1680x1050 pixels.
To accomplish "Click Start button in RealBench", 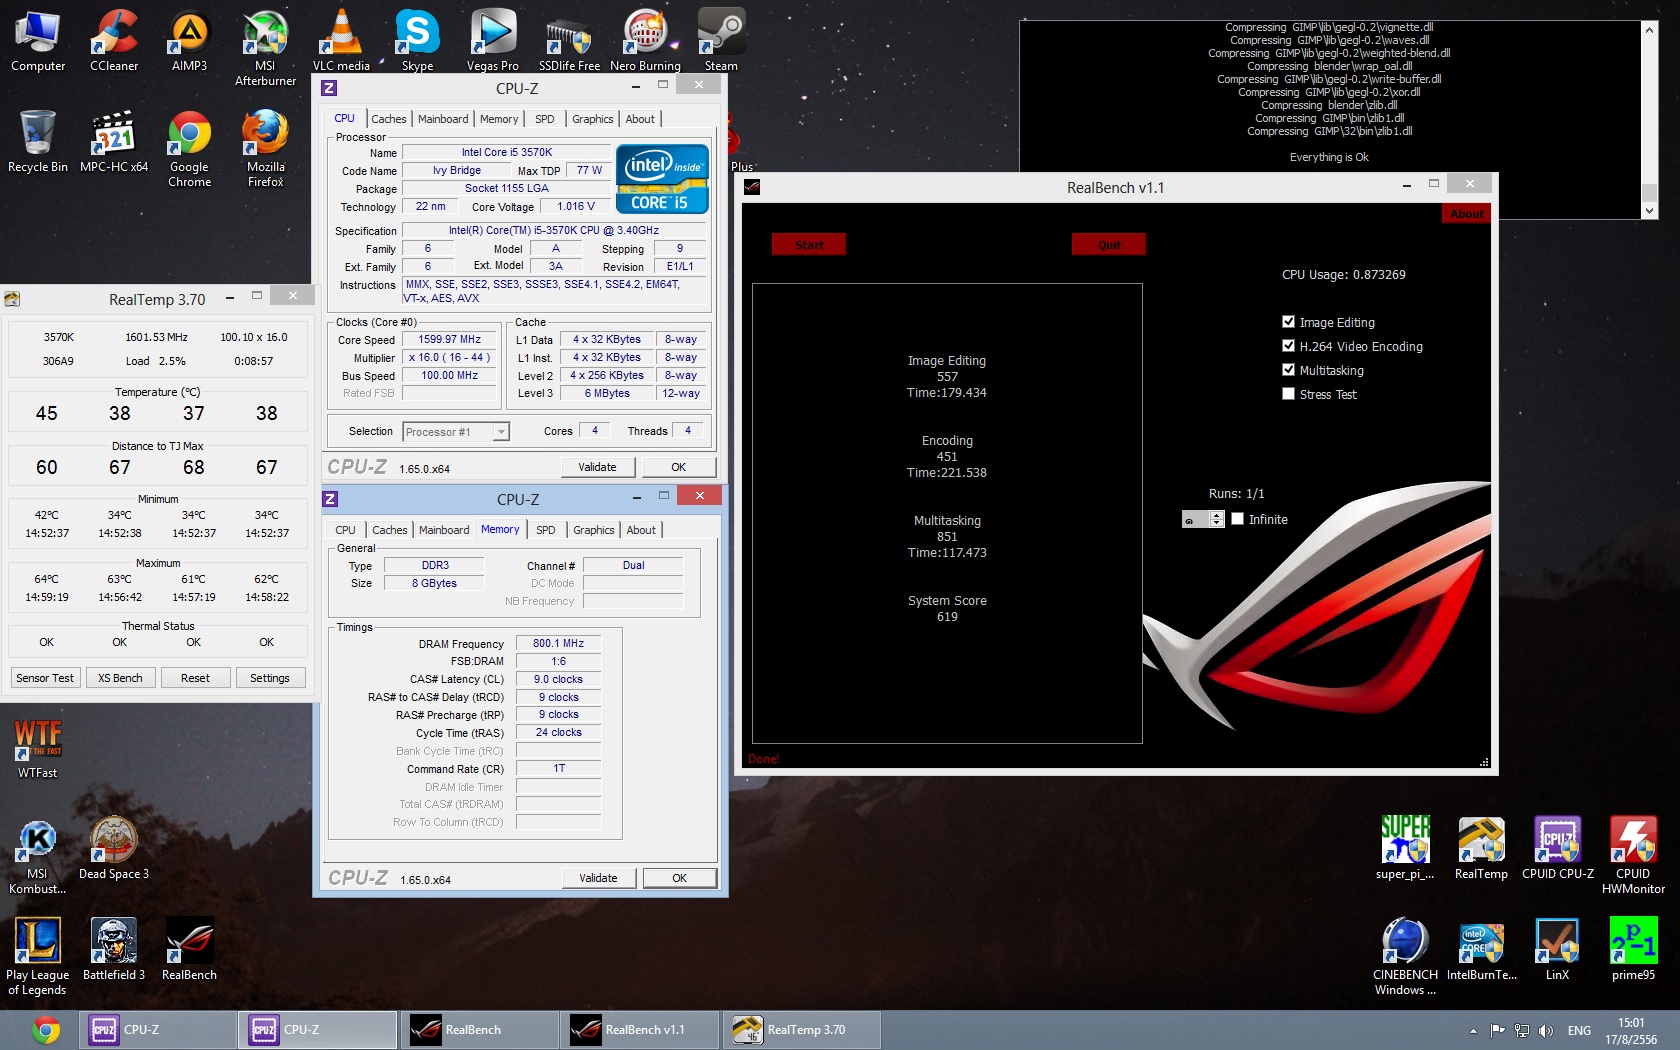I will click(809, 245).
